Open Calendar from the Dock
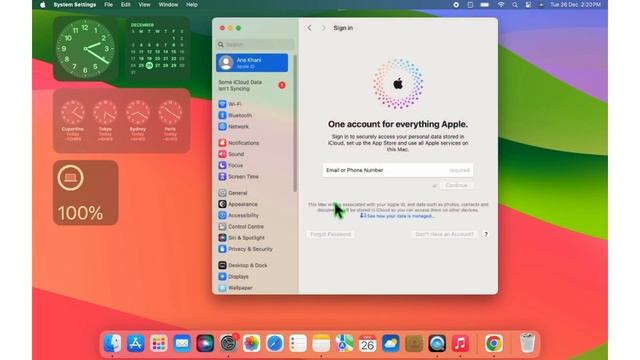The width and height of the screenshot is (640, 360). point(367,343)
